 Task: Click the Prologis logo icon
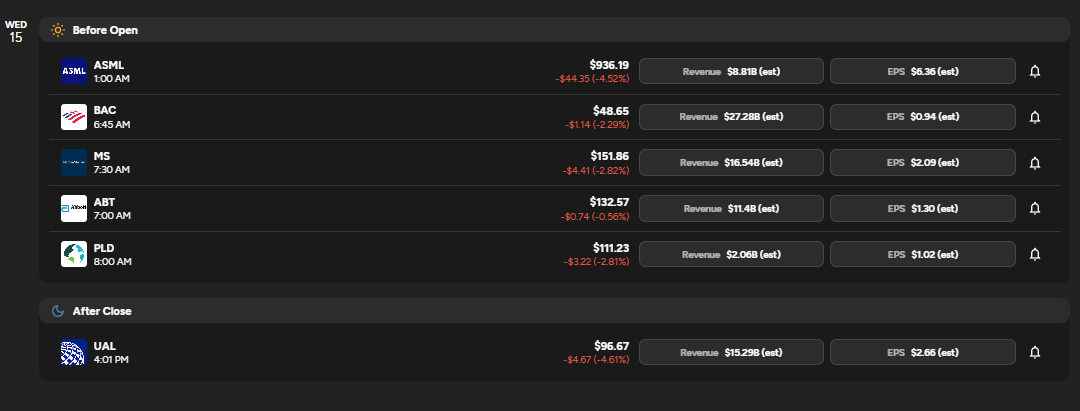click(74, 254)
